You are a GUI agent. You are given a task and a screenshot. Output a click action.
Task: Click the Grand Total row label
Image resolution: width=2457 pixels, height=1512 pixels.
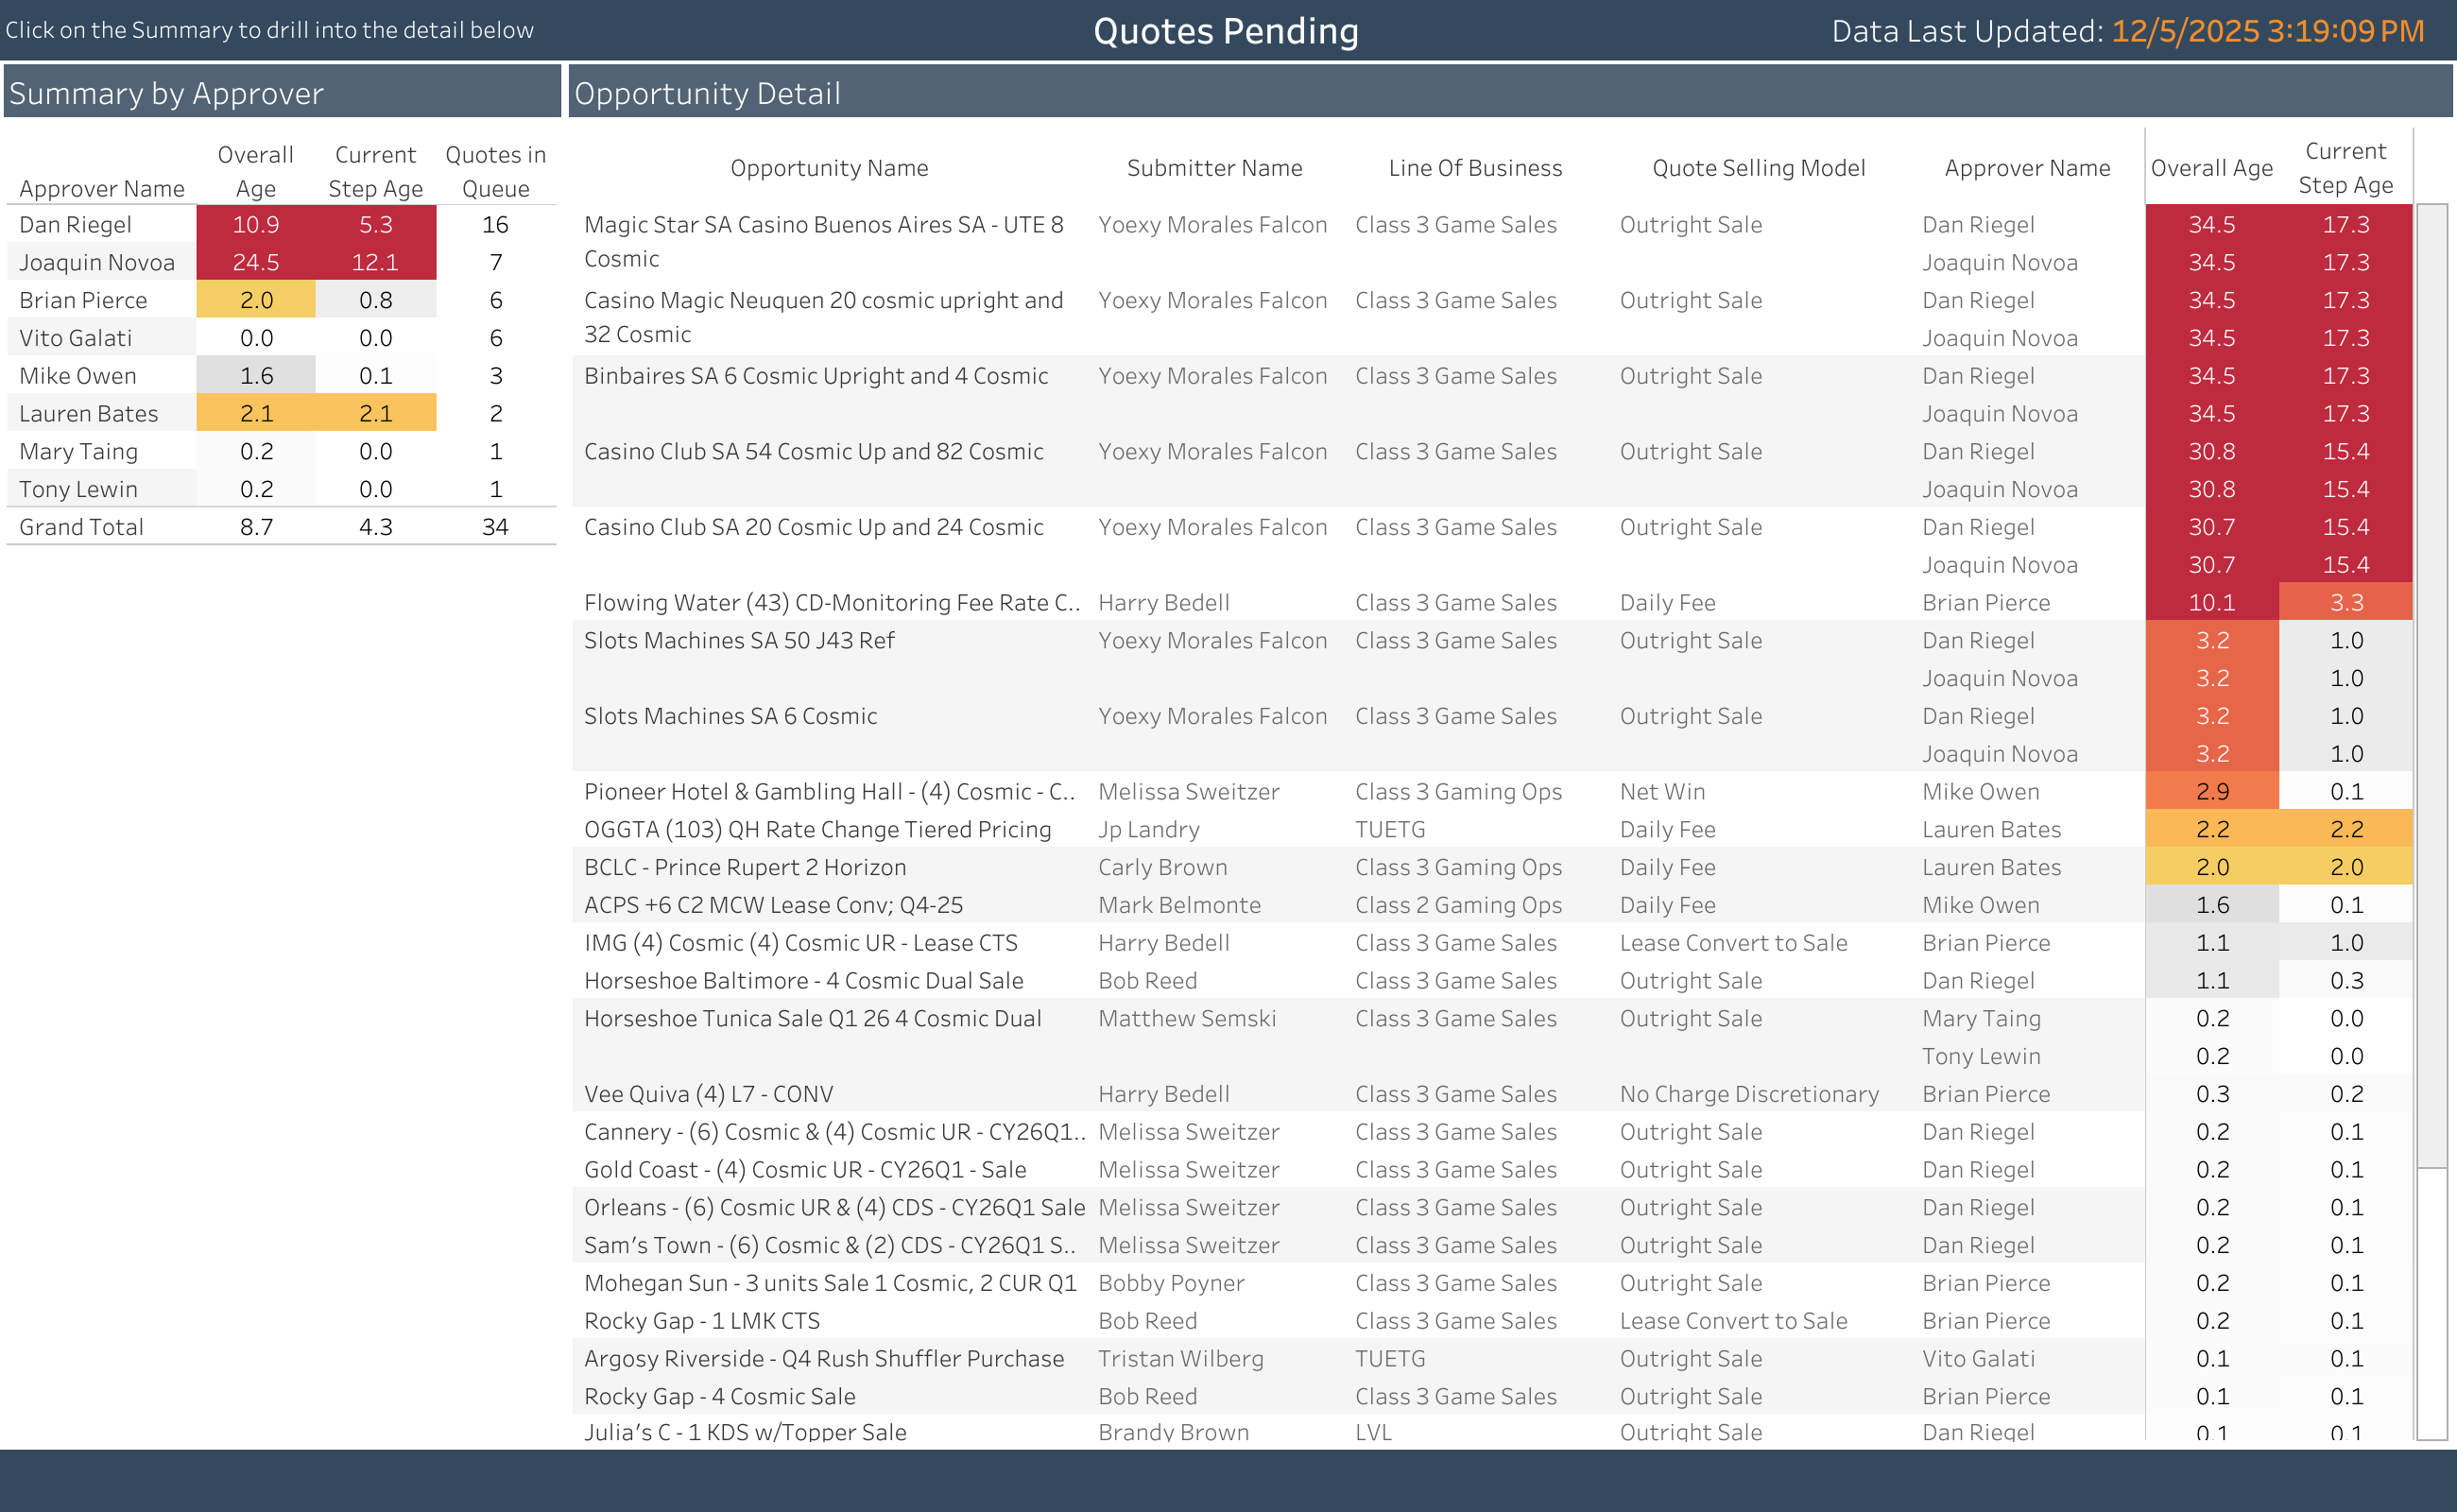(x=81, y=527)
